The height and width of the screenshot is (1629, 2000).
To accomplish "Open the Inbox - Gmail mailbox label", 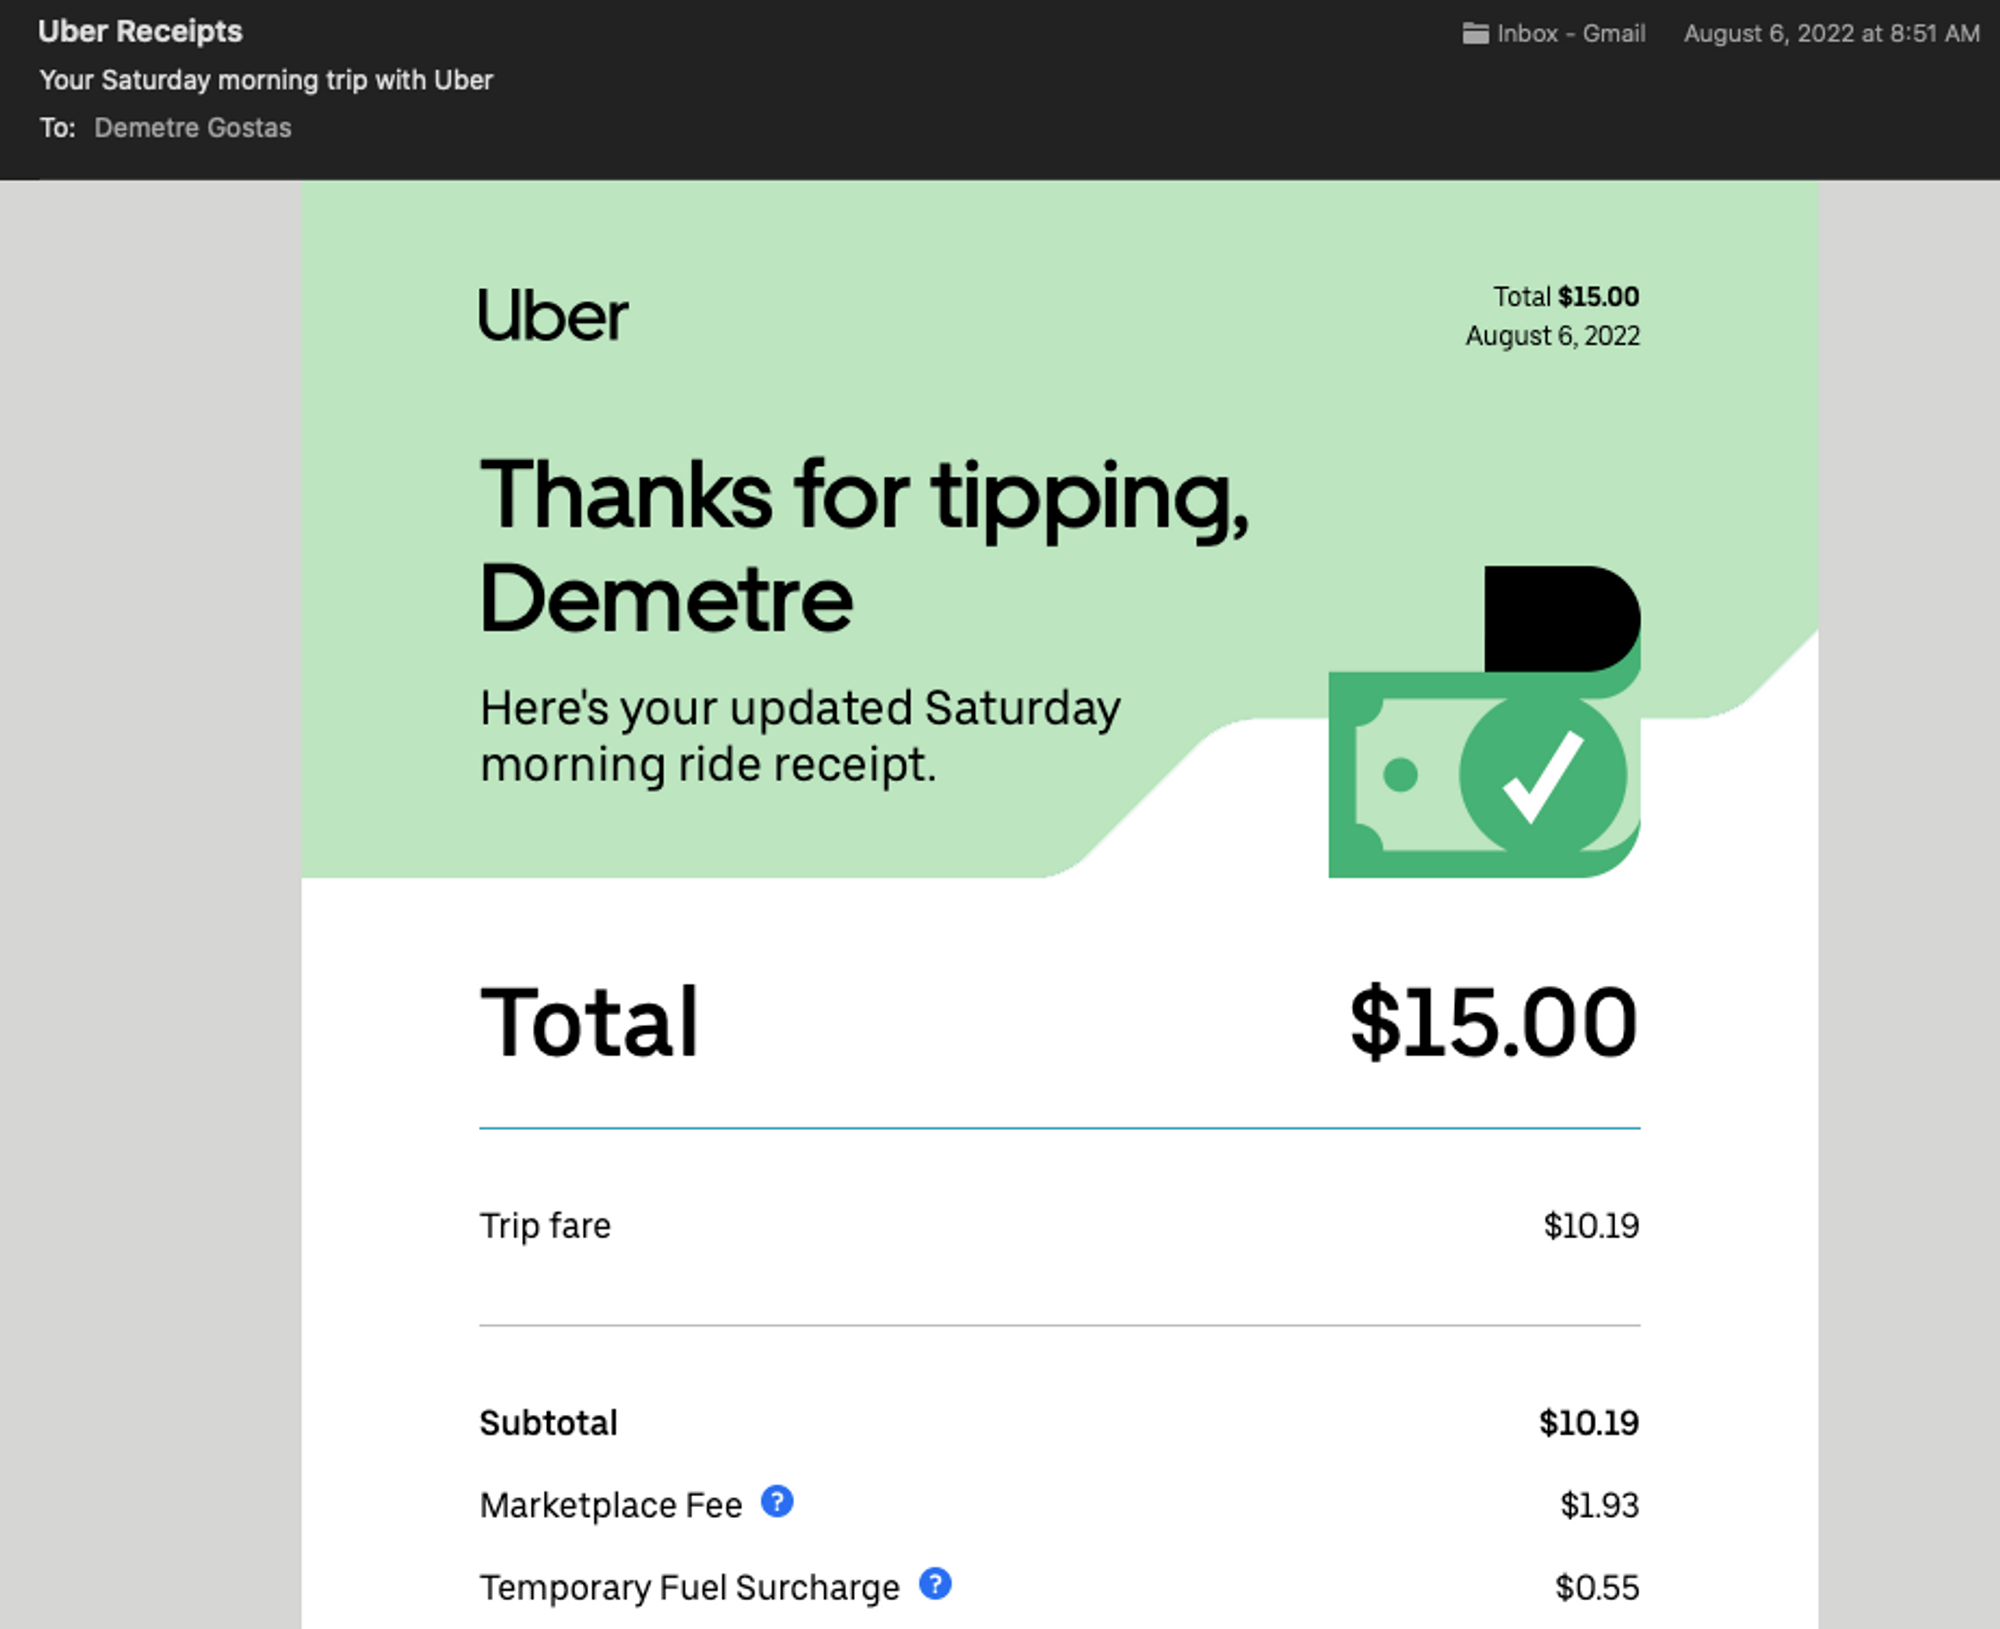I will pyautogui.click(x=1570, y=34).
